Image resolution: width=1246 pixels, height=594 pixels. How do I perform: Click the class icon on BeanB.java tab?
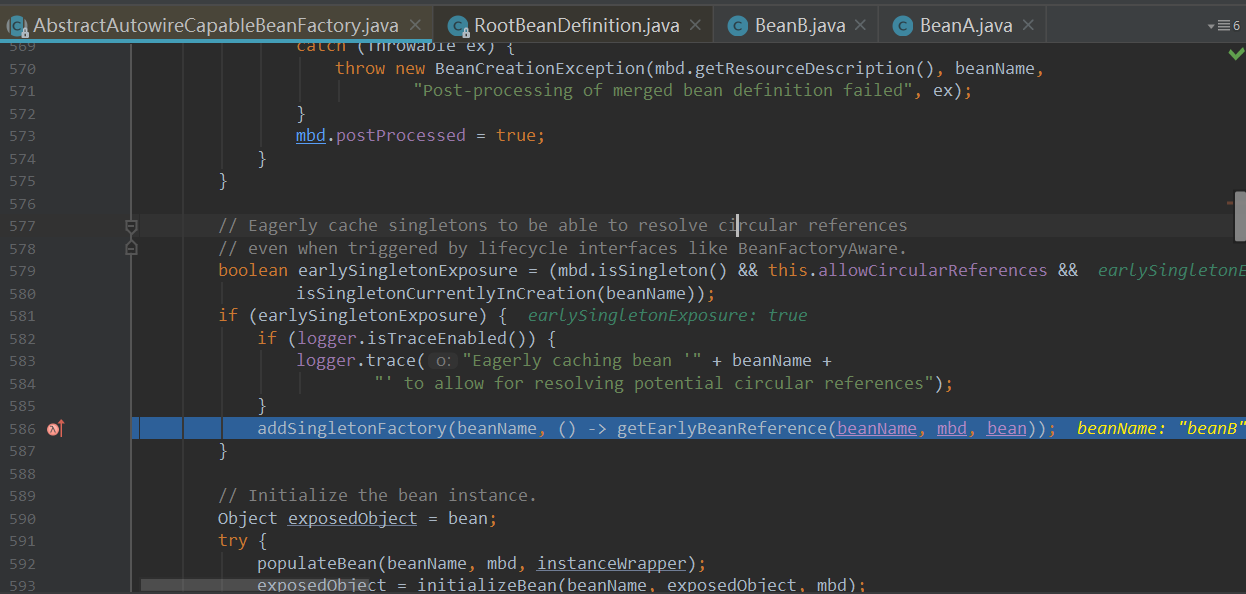(x=738, y=26)
